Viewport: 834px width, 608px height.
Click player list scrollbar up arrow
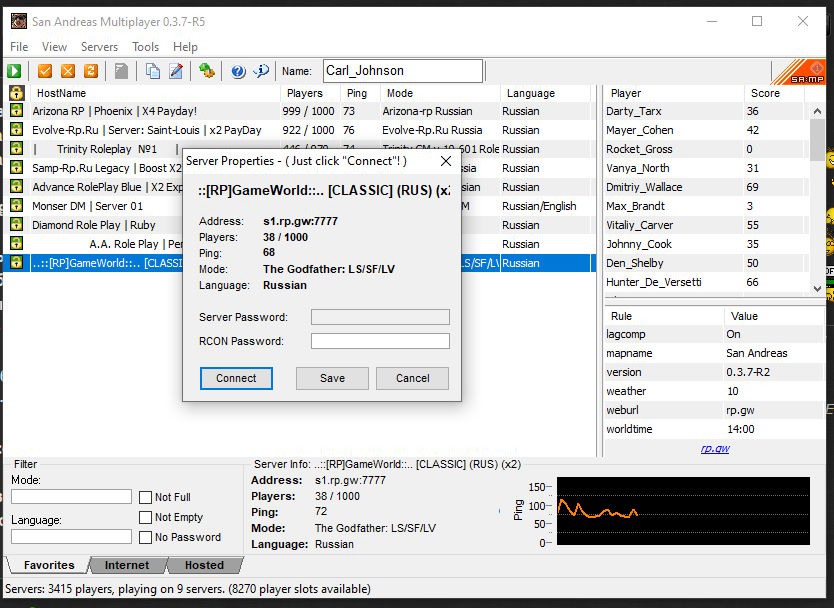818,111
